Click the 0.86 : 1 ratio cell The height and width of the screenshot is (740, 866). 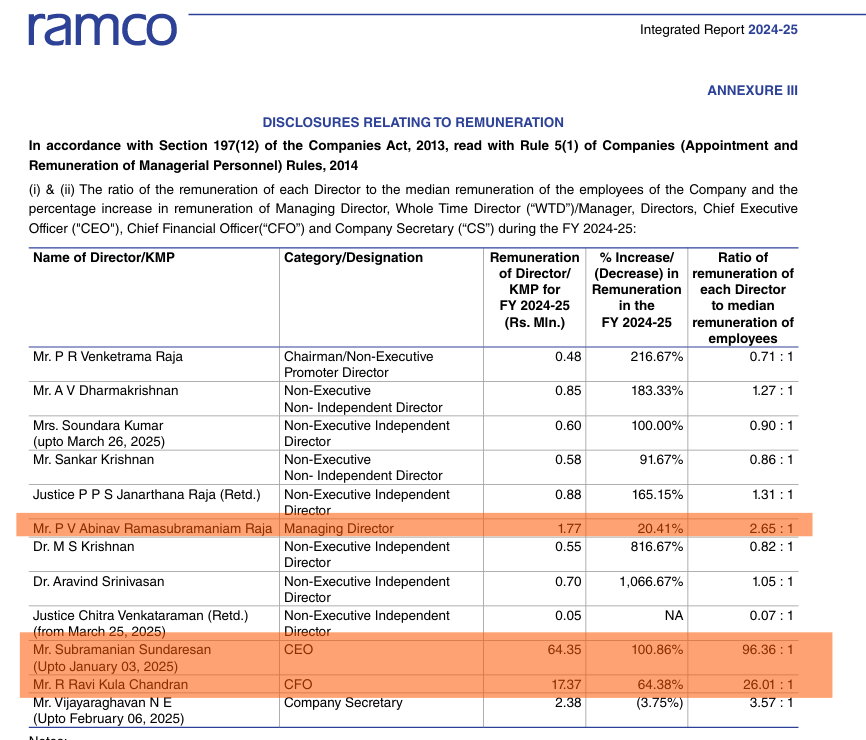click(x=771, y=459)
